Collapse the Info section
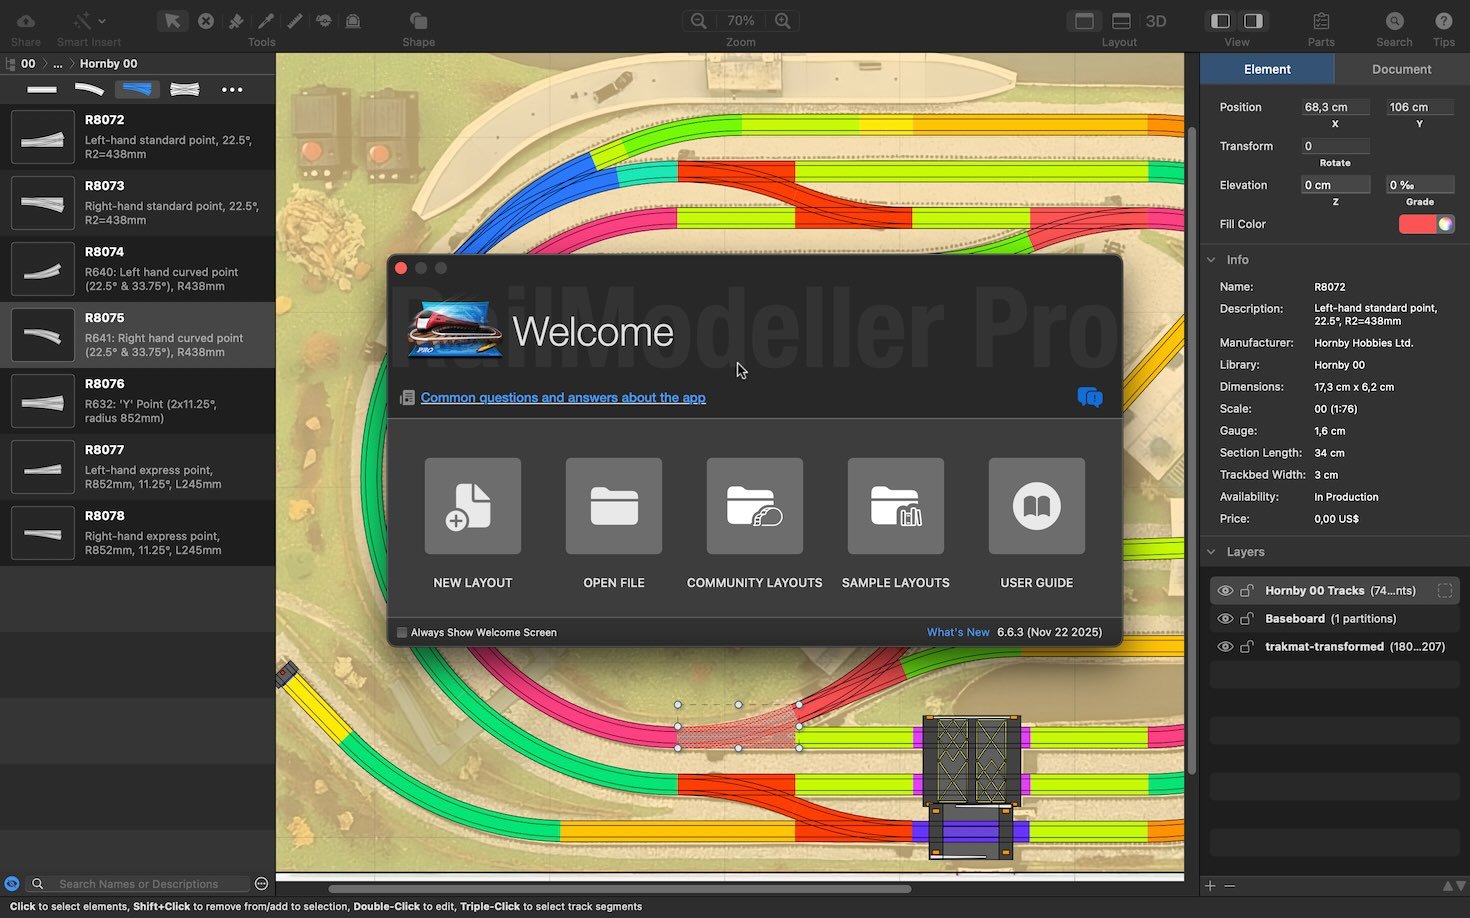 pyautogui.click(x=1211, y=260)
